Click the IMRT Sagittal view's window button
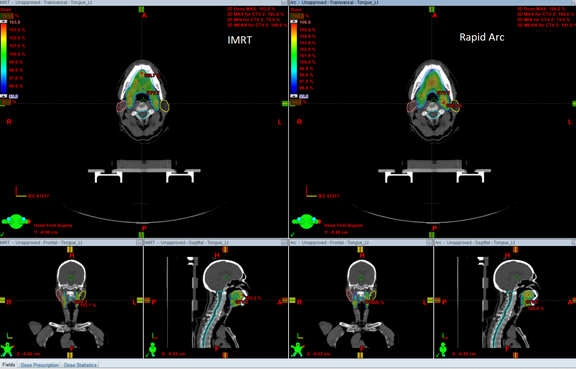576x369 pixels. [284, 243]
